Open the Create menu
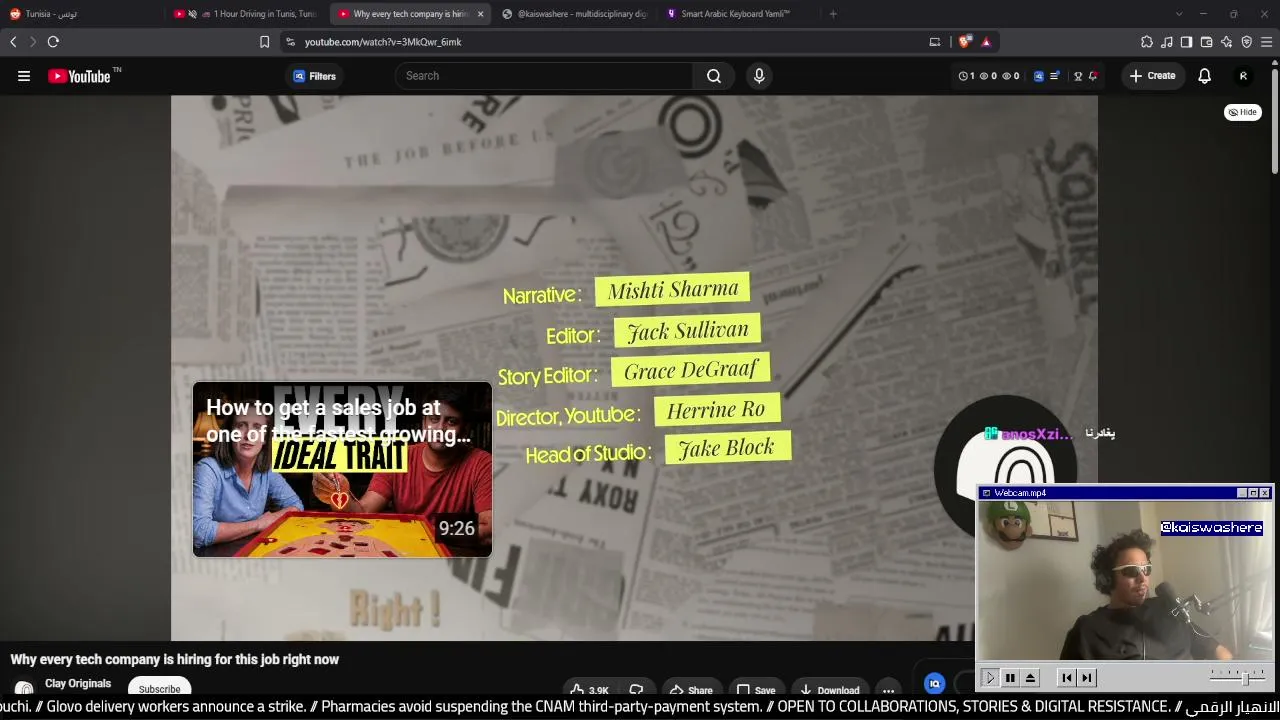Viewport: 1280px width, 720px height. pos(1152,76)
